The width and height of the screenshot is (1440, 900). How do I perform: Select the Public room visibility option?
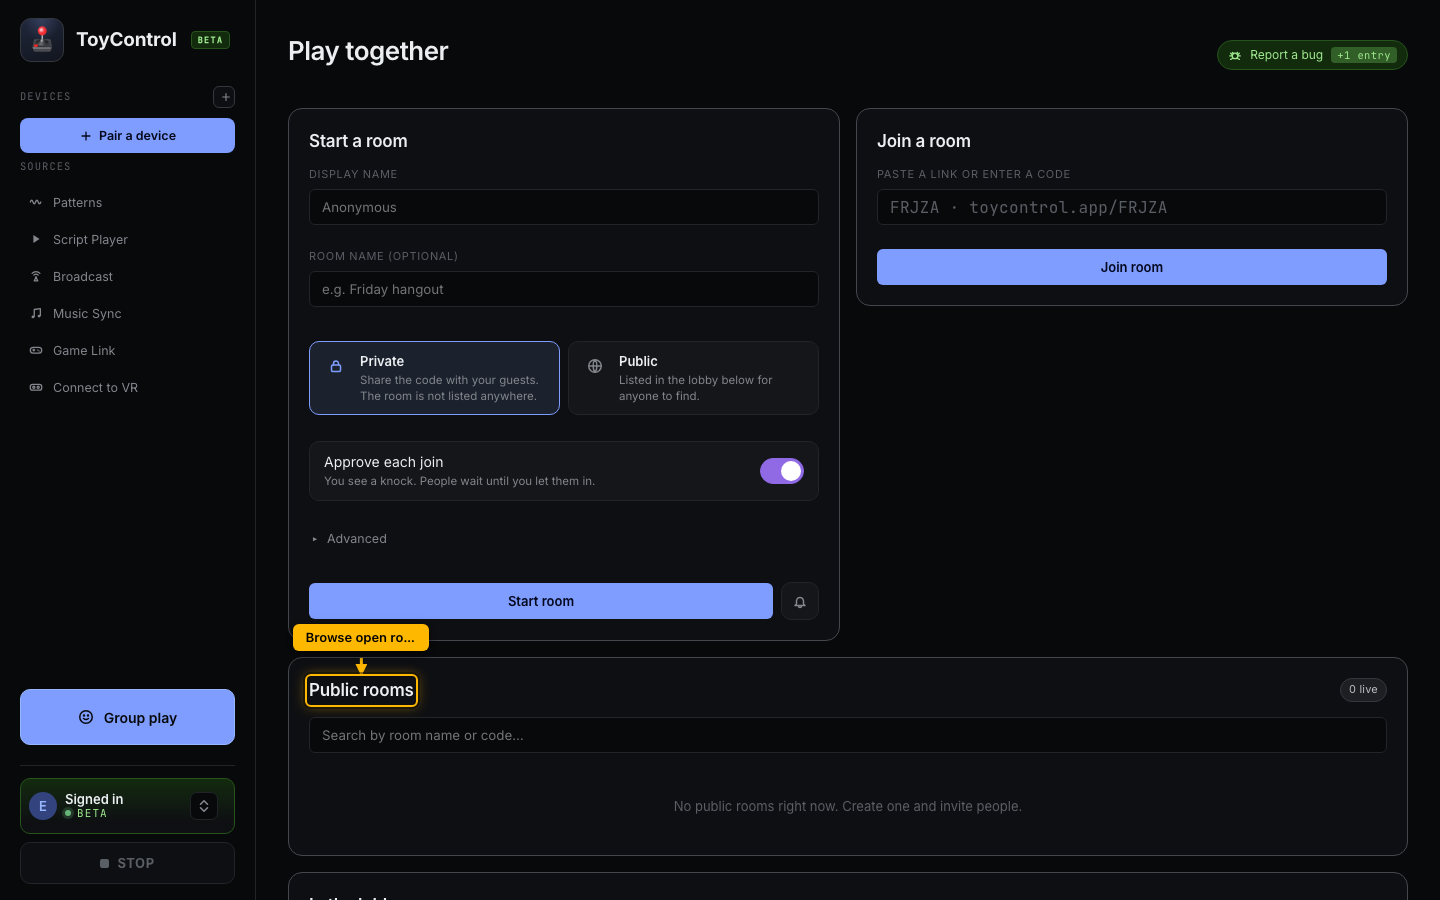pyautogui.click(x=693, y=378)
